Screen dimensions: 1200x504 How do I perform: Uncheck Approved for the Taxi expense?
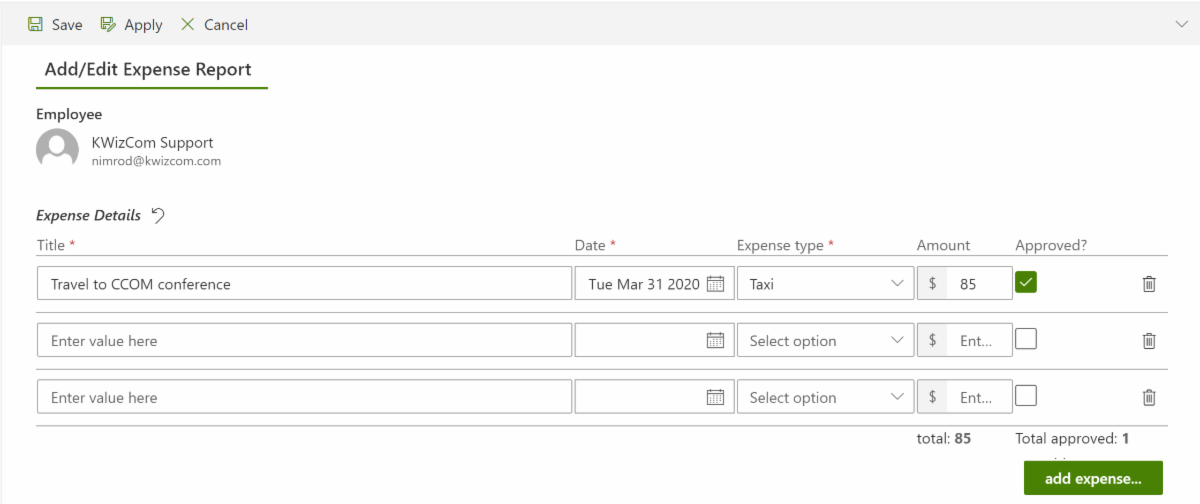(x=1026, y=282)
